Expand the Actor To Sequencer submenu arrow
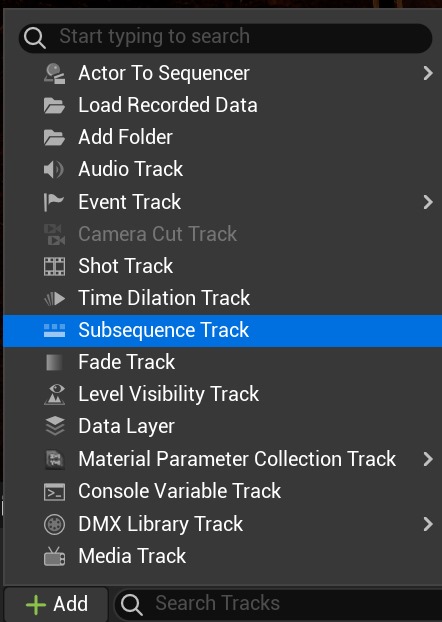Screen dimensions: 442x622 pos(428,73)
